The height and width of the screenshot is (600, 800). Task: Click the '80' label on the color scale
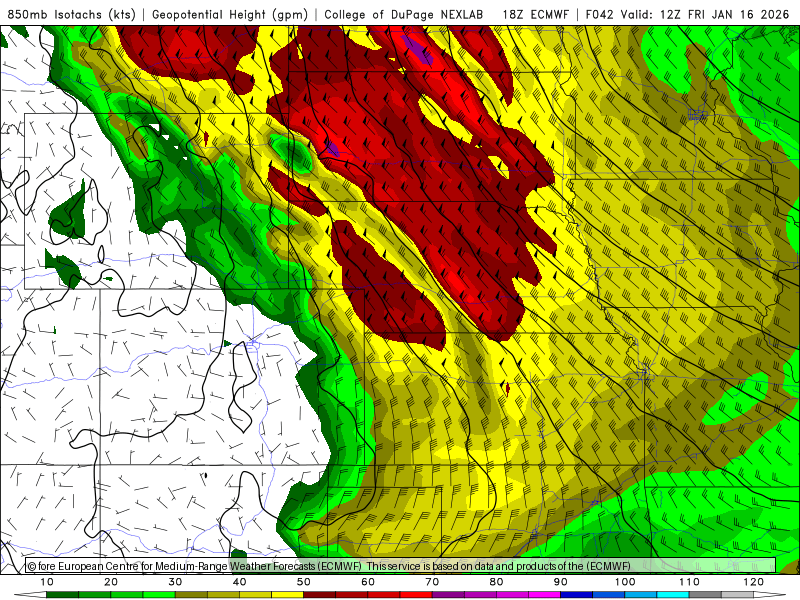point(496,582)
